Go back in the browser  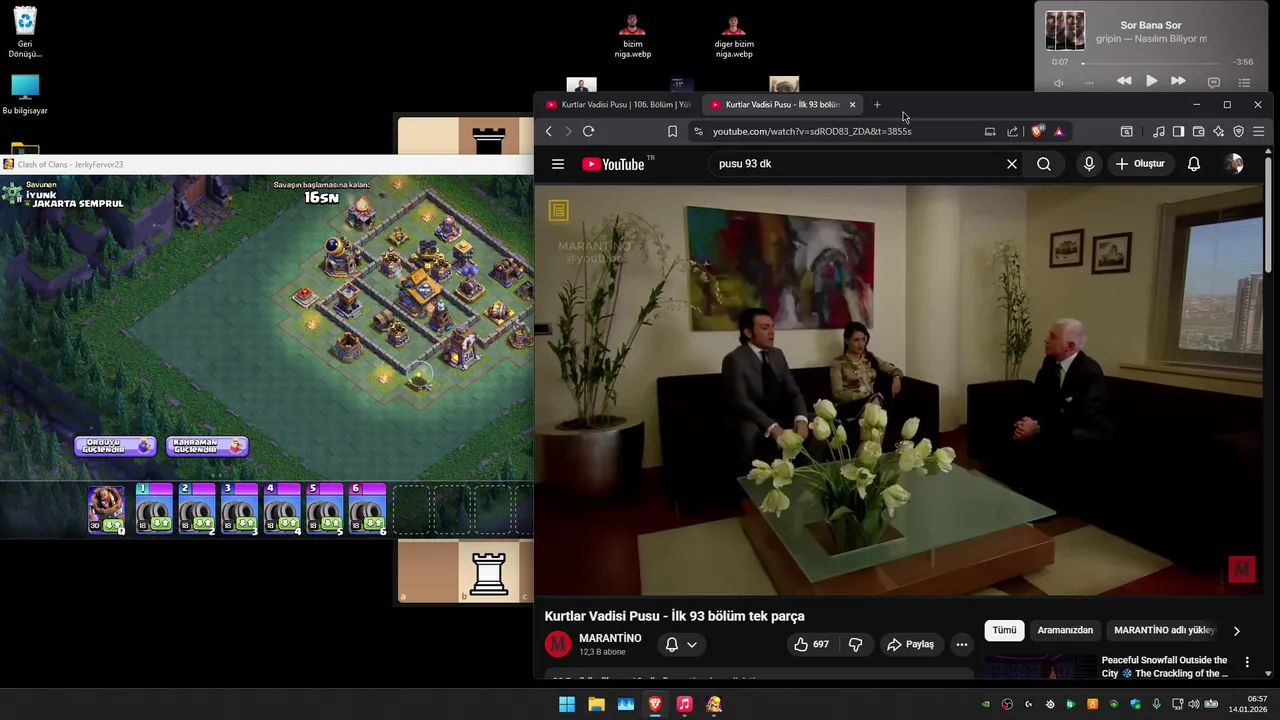click(549, 131)
